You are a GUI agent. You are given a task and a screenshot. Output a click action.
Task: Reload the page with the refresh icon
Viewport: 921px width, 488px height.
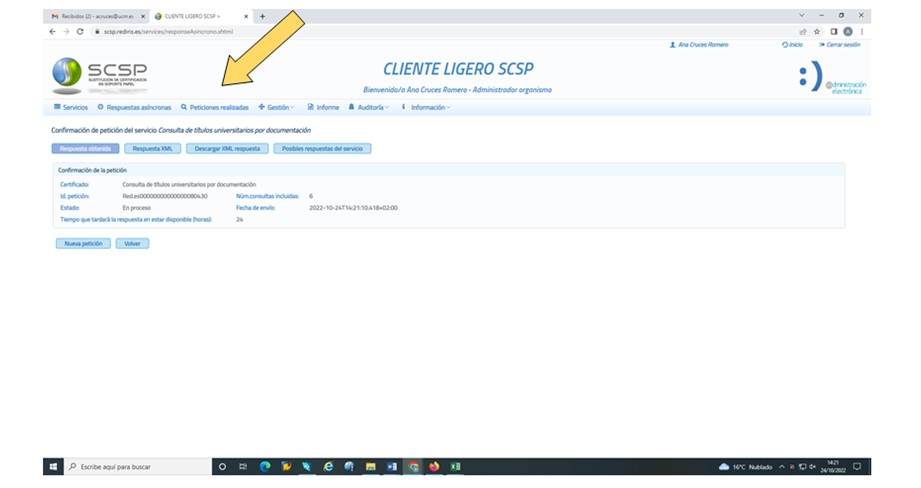point(80,32)
